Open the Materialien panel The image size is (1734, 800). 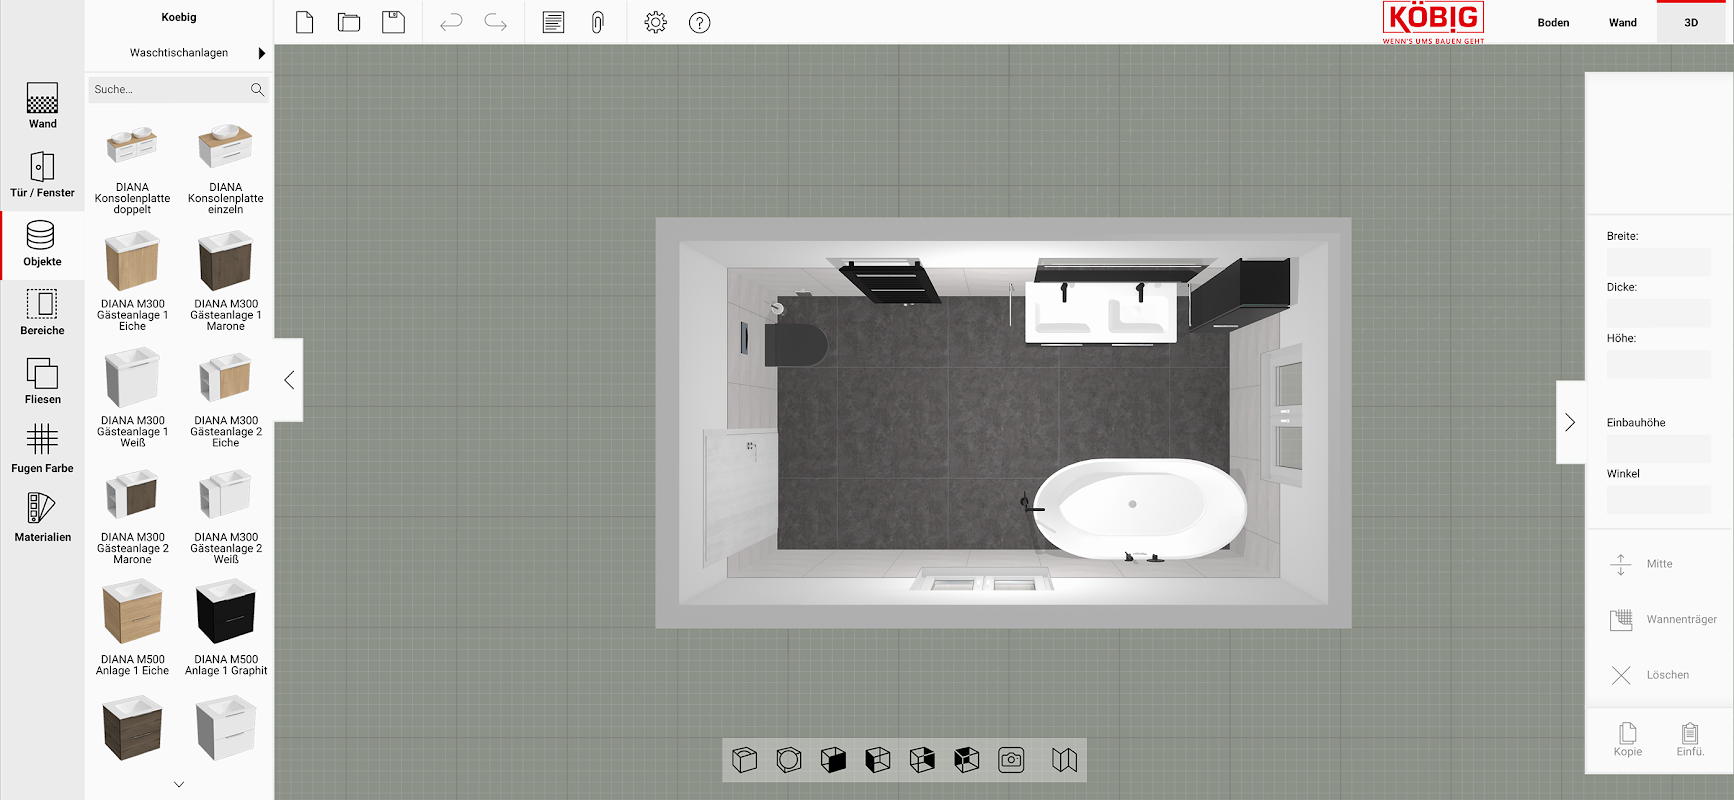42,518
